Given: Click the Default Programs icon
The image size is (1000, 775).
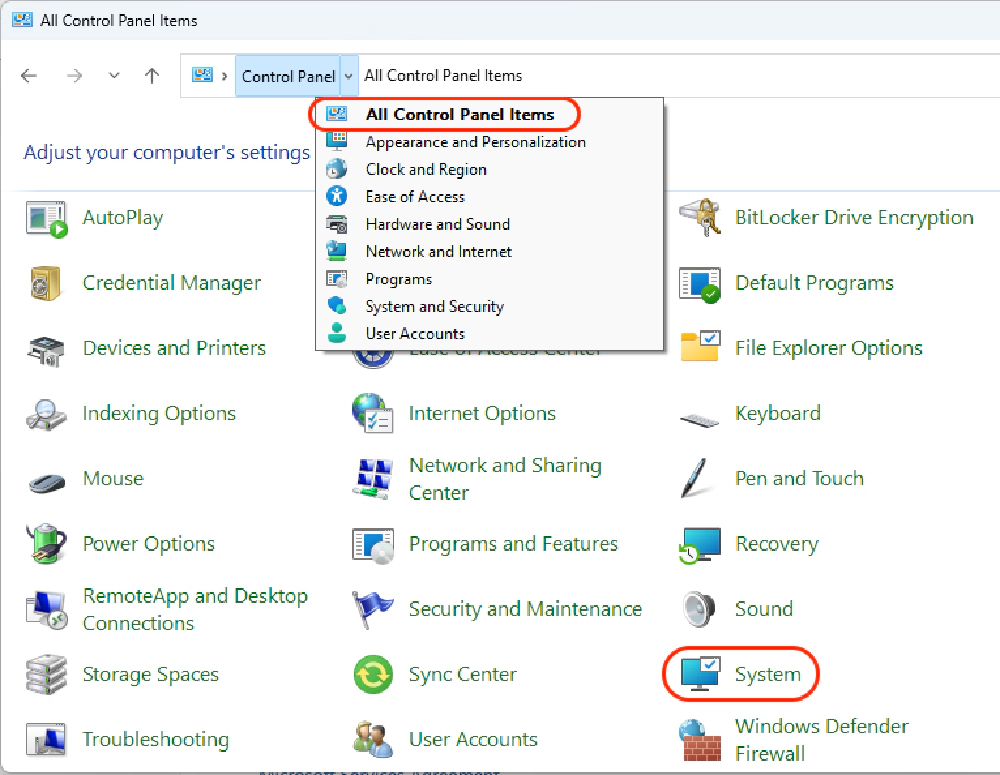Looking at the screenshot, I should point(700,284).
